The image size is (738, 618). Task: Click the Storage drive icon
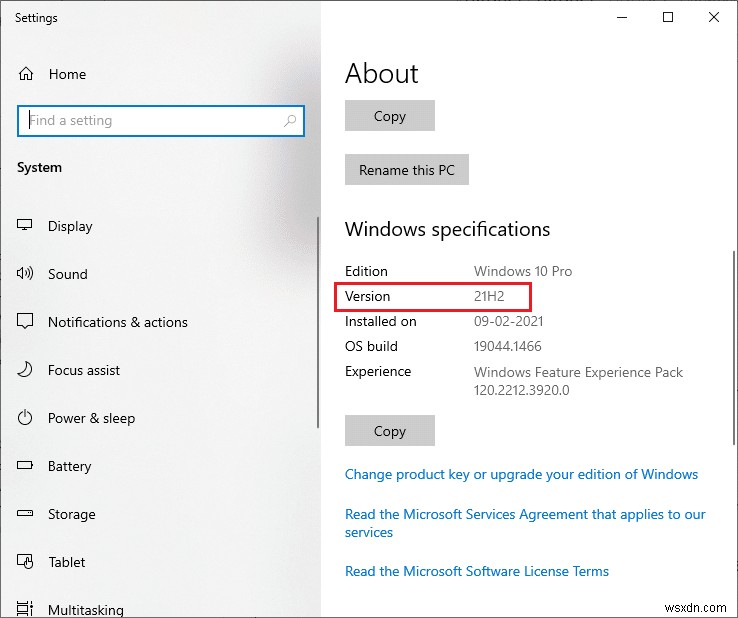[24, 514]
